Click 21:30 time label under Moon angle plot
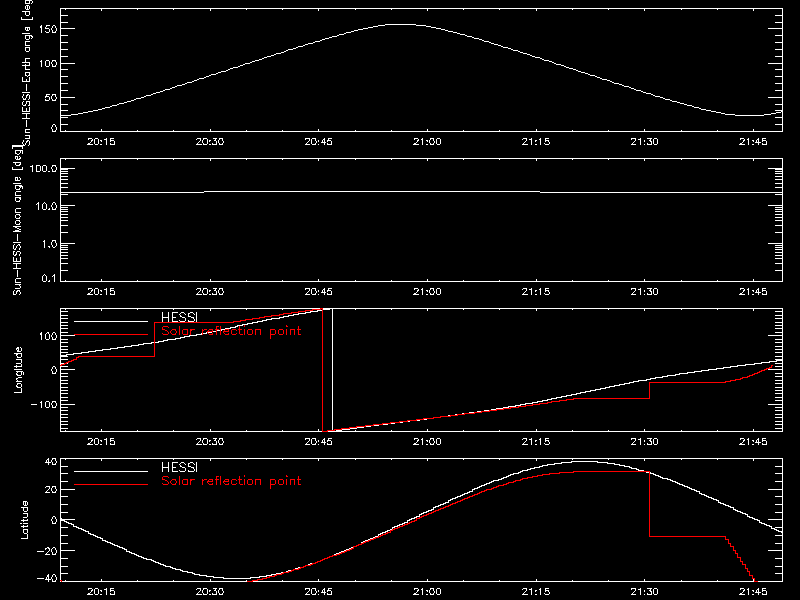800x600 pixels. click(x=644, y=292)
